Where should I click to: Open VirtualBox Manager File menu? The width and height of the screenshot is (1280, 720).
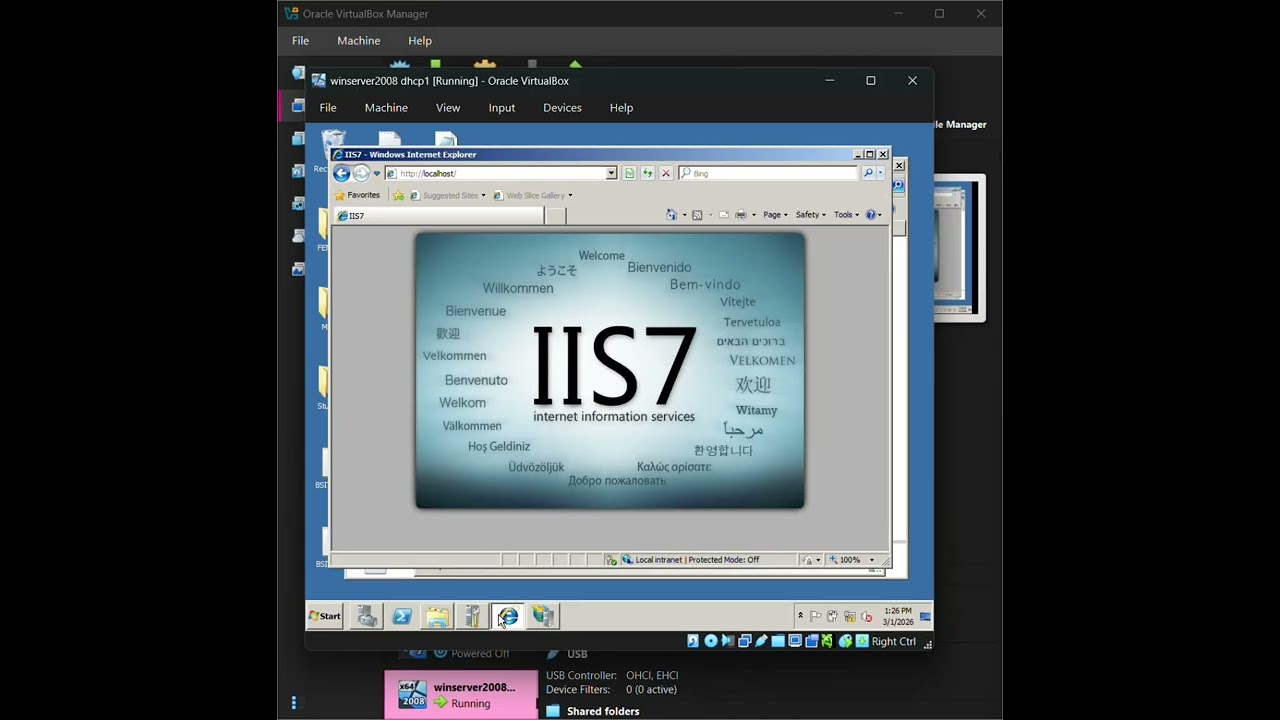(300, 41)
